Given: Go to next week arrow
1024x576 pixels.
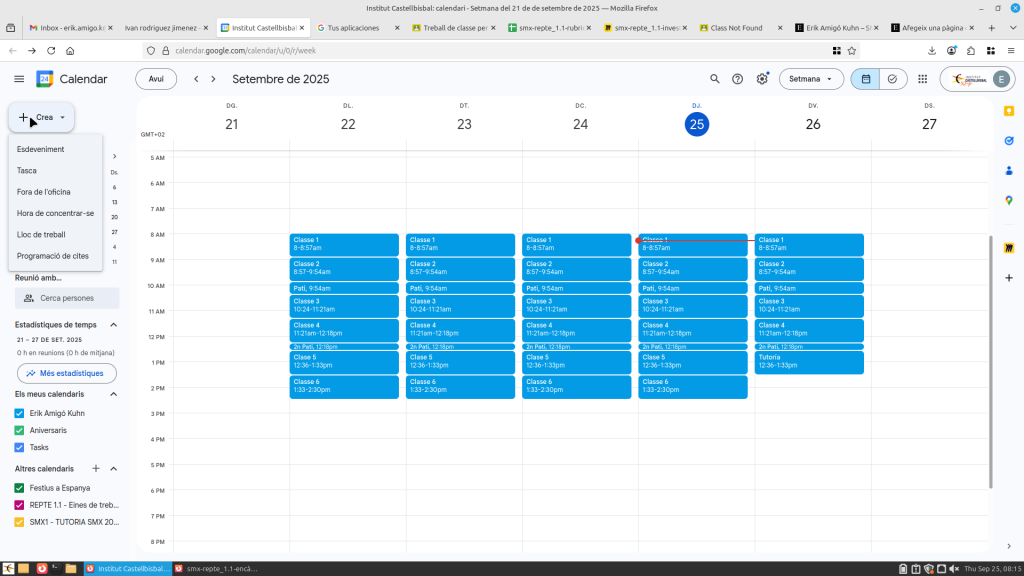Looking at the screenshot, I should coord(214,79).
